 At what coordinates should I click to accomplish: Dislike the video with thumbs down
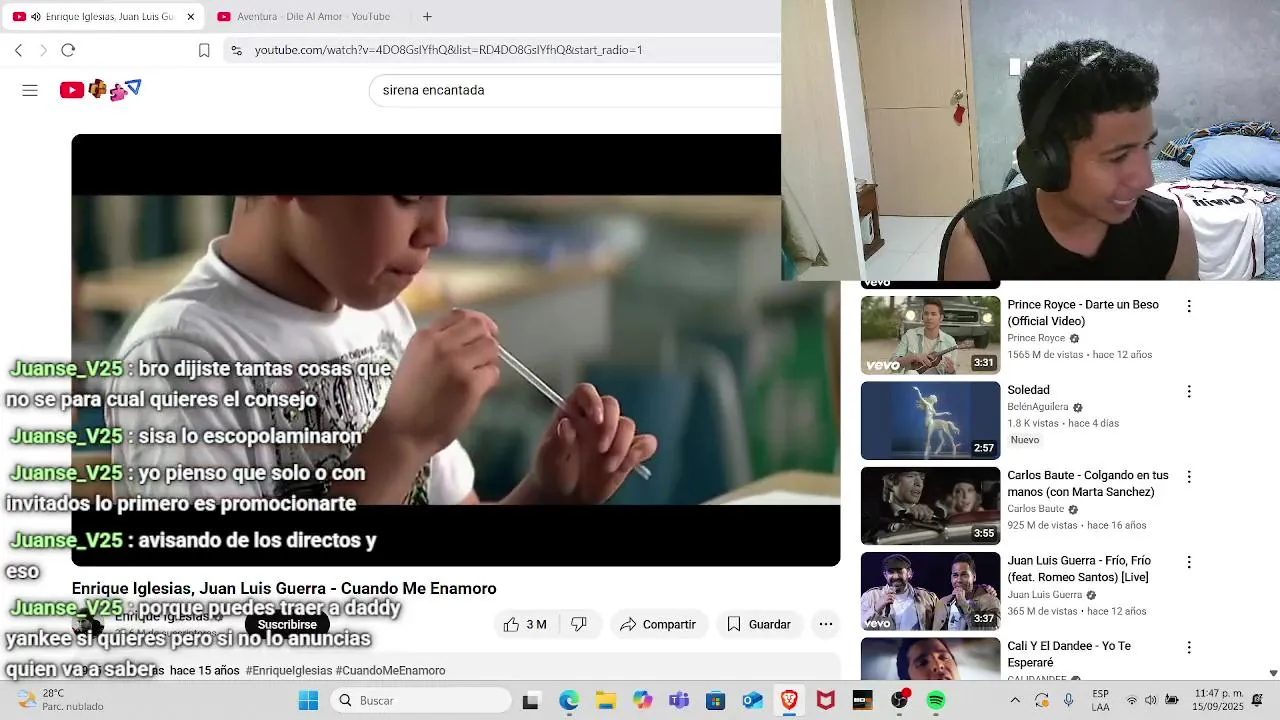[x=579, y=624]
